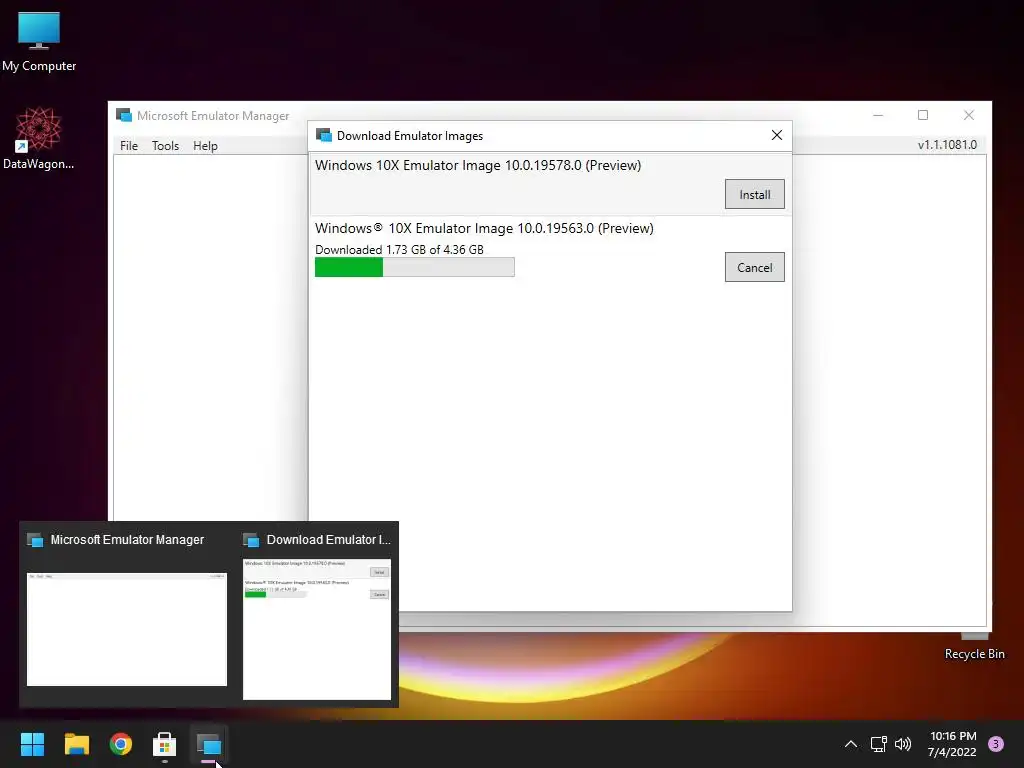
Task: Click the Microsoft Emulator Manager window icon
Action: pyautogui.click(x=124, y=116)
